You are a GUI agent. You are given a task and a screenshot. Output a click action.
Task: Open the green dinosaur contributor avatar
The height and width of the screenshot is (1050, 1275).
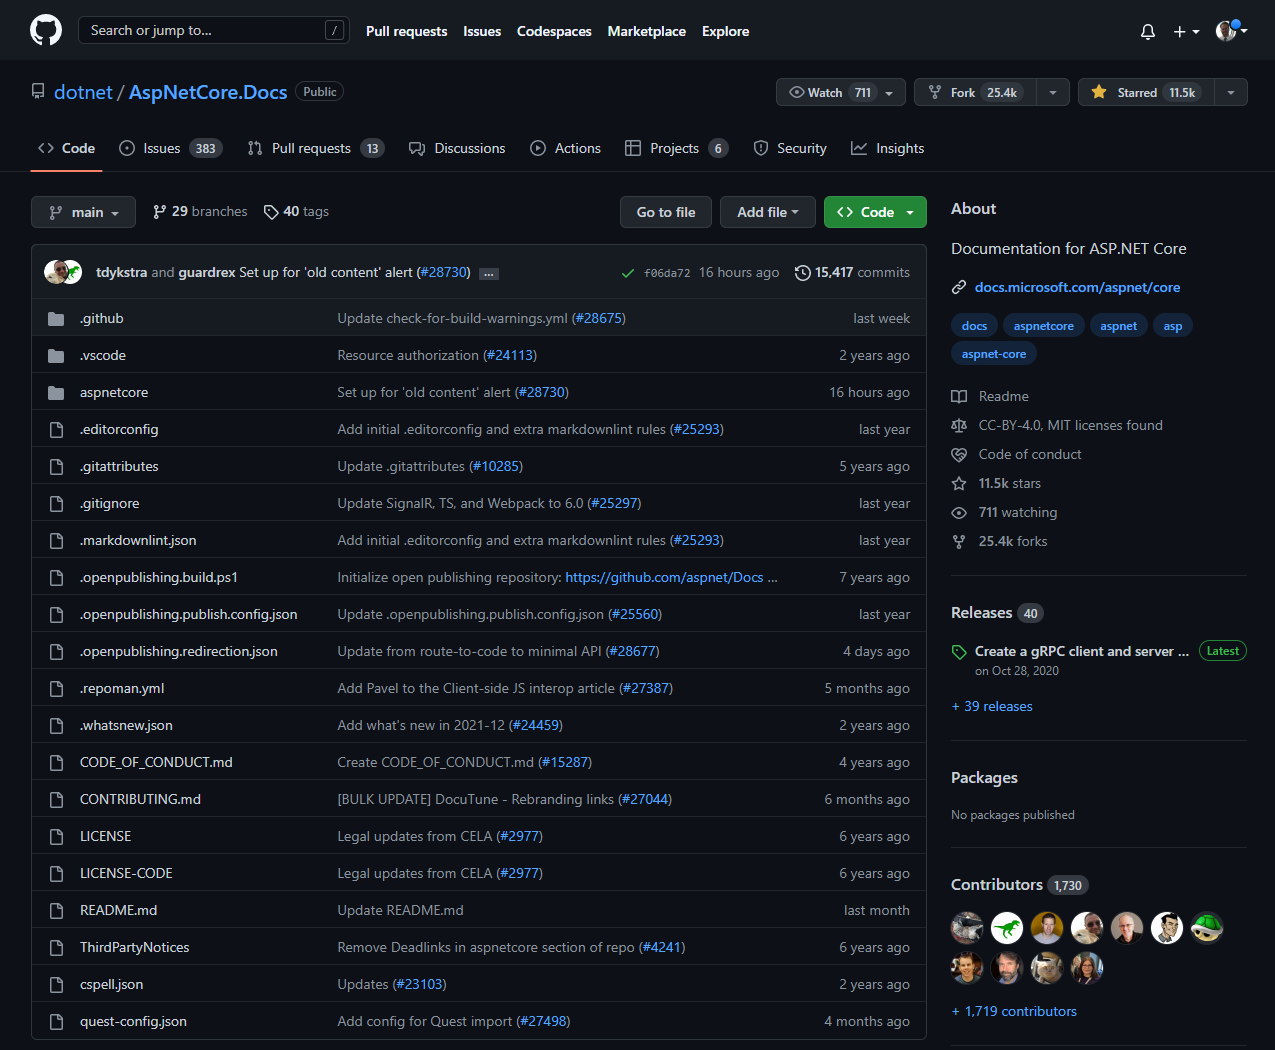[x=1007, y=928]
